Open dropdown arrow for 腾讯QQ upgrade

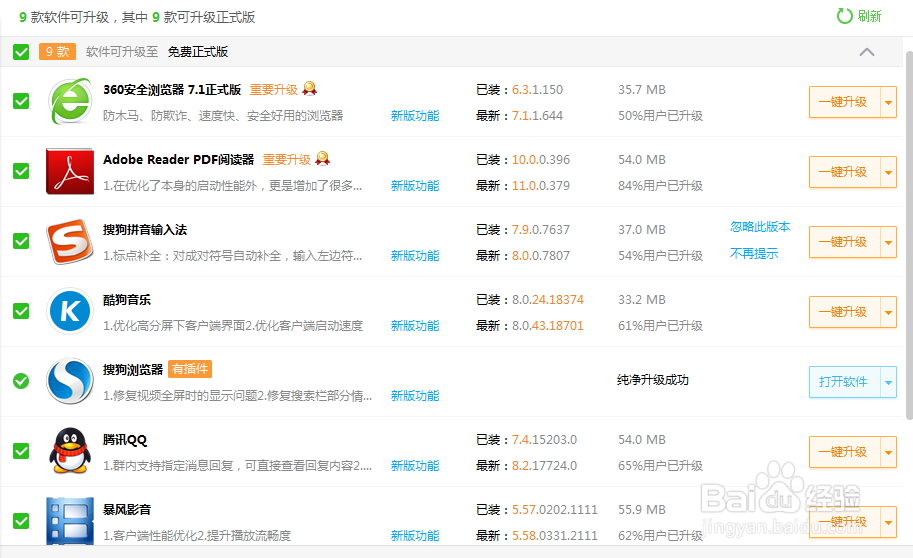889,452
